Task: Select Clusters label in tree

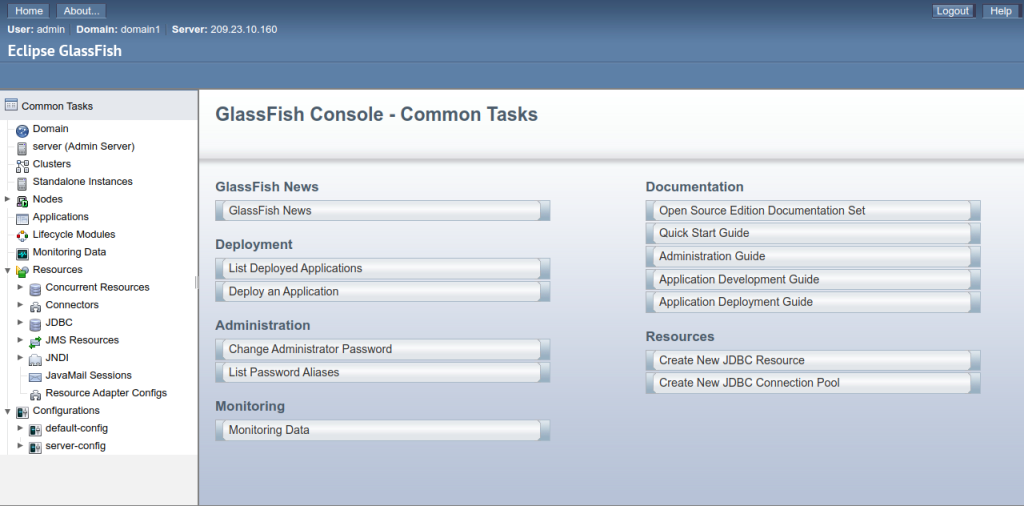Action: pos(52,164)
